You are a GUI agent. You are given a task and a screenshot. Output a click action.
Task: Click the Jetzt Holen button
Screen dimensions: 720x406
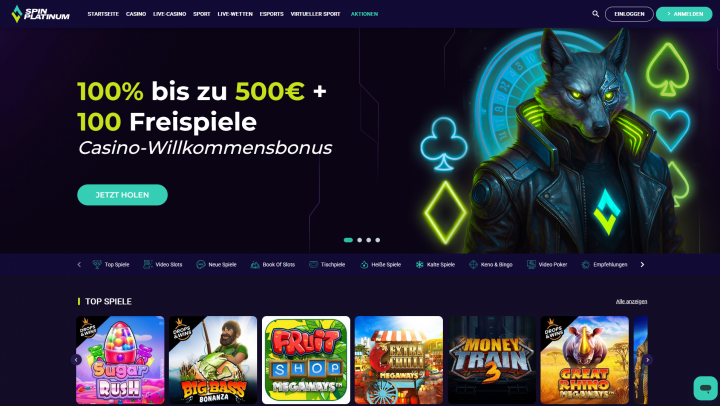coord(123,195)
